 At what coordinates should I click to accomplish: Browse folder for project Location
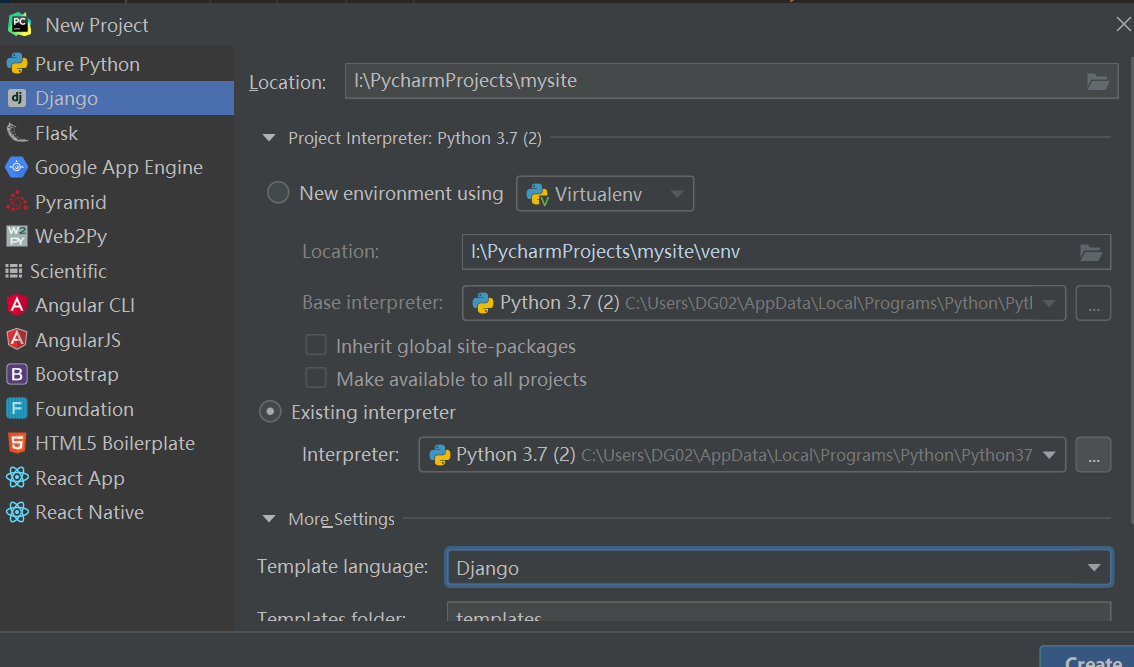pos(1098,82)
